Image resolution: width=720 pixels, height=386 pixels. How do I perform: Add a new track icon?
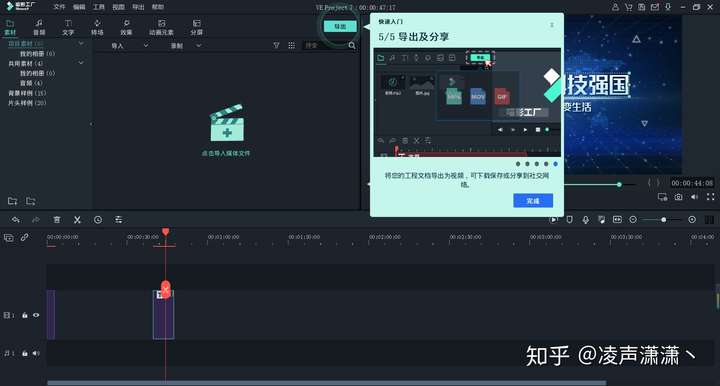tap(9, 238)
